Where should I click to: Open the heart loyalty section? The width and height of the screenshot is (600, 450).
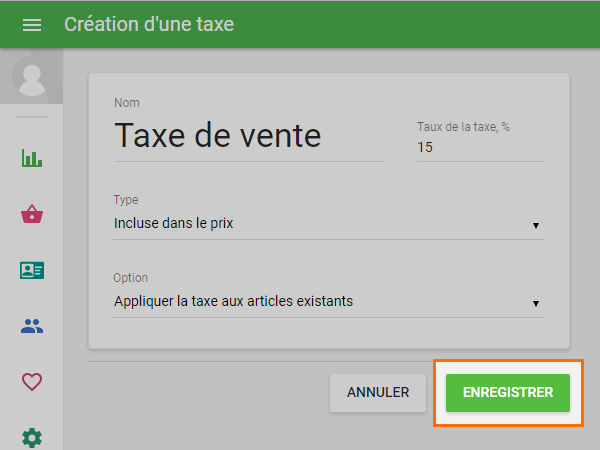pyautogui.click(x=32, y=382)
